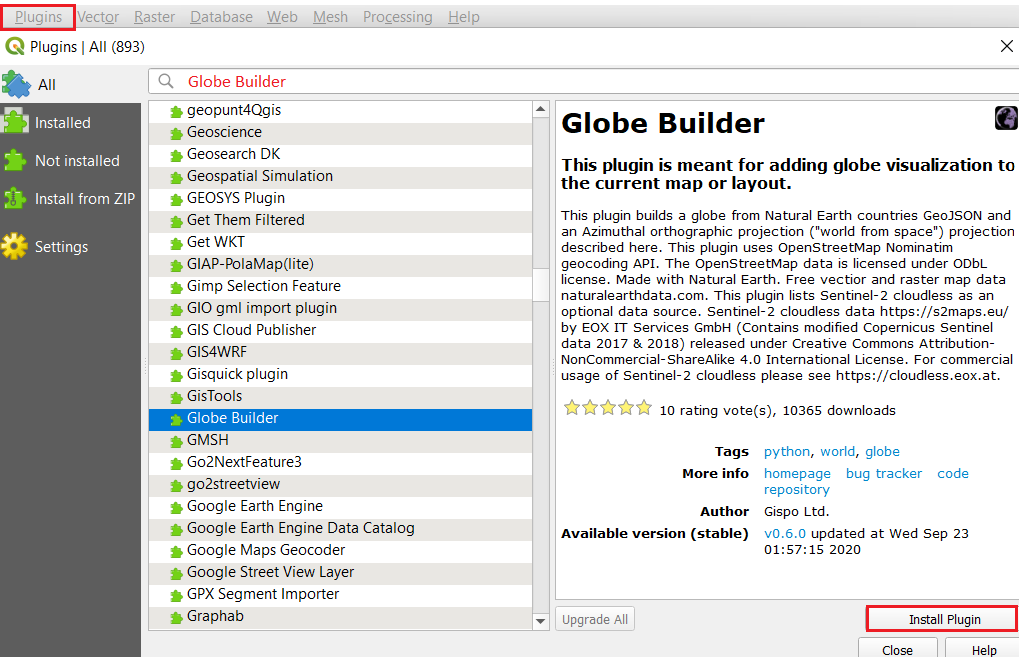Click the plugin icon beside GMSH

pyautogui.click(x=175, y=442)
